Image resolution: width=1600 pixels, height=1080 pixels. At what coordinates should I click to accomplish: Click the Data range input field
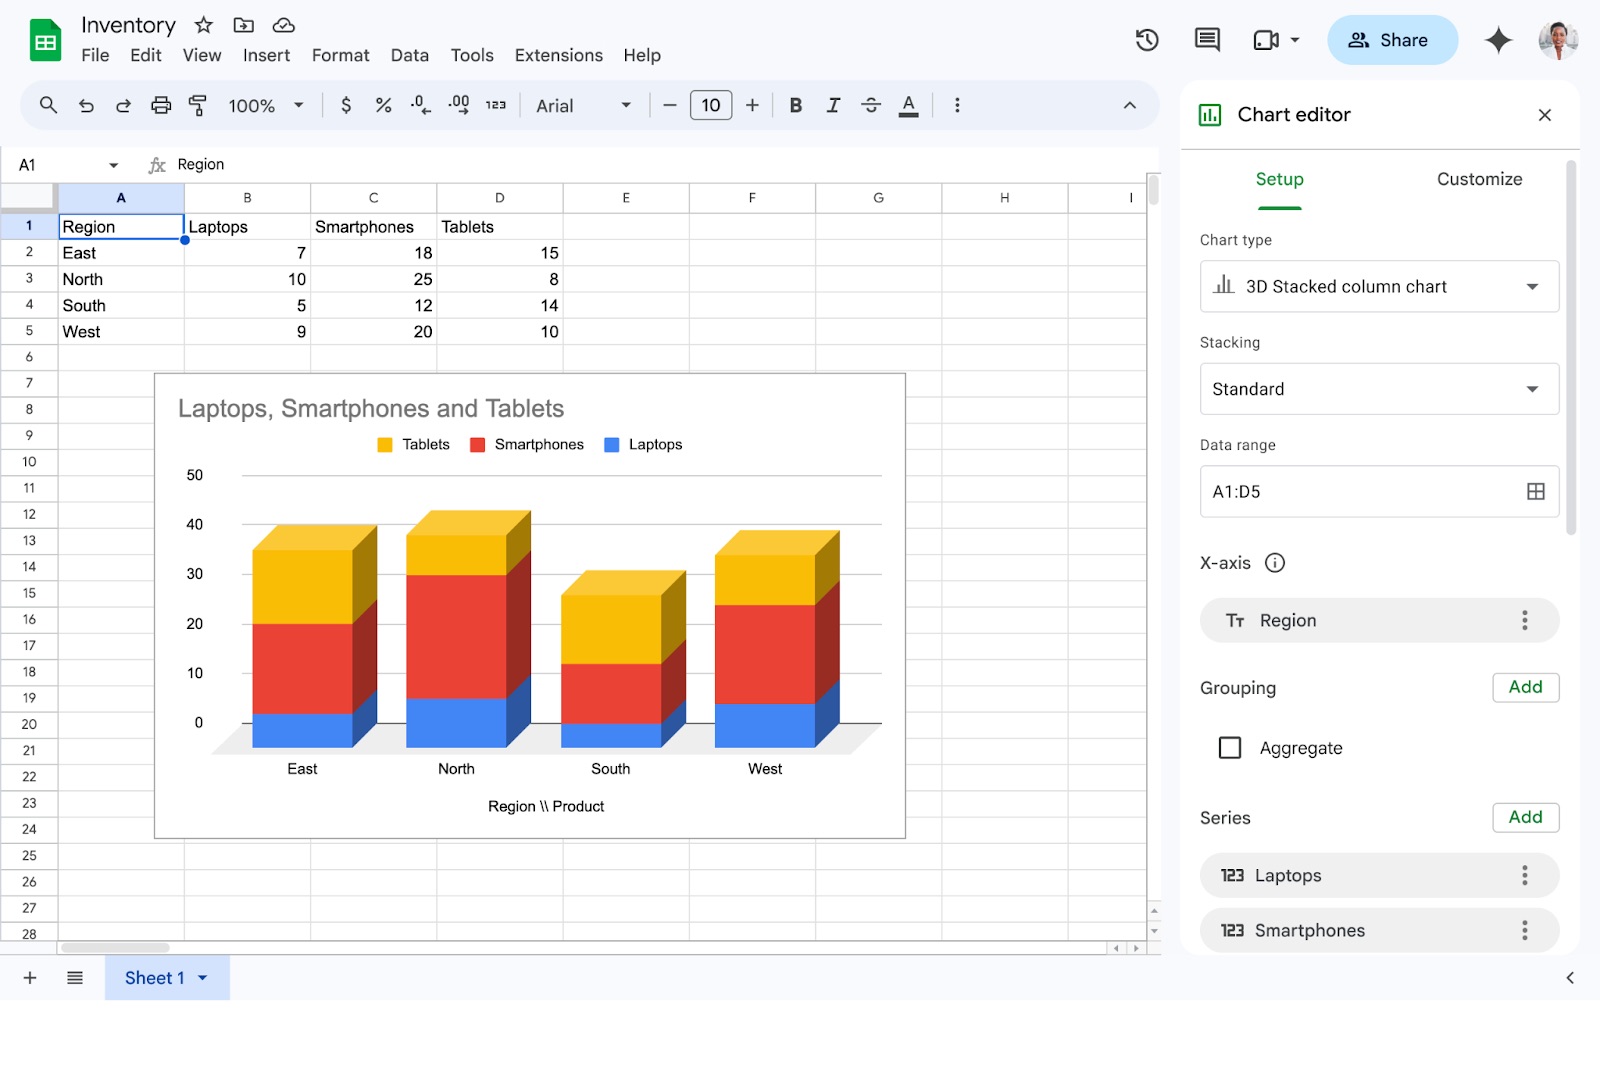tap(1379, 491)
